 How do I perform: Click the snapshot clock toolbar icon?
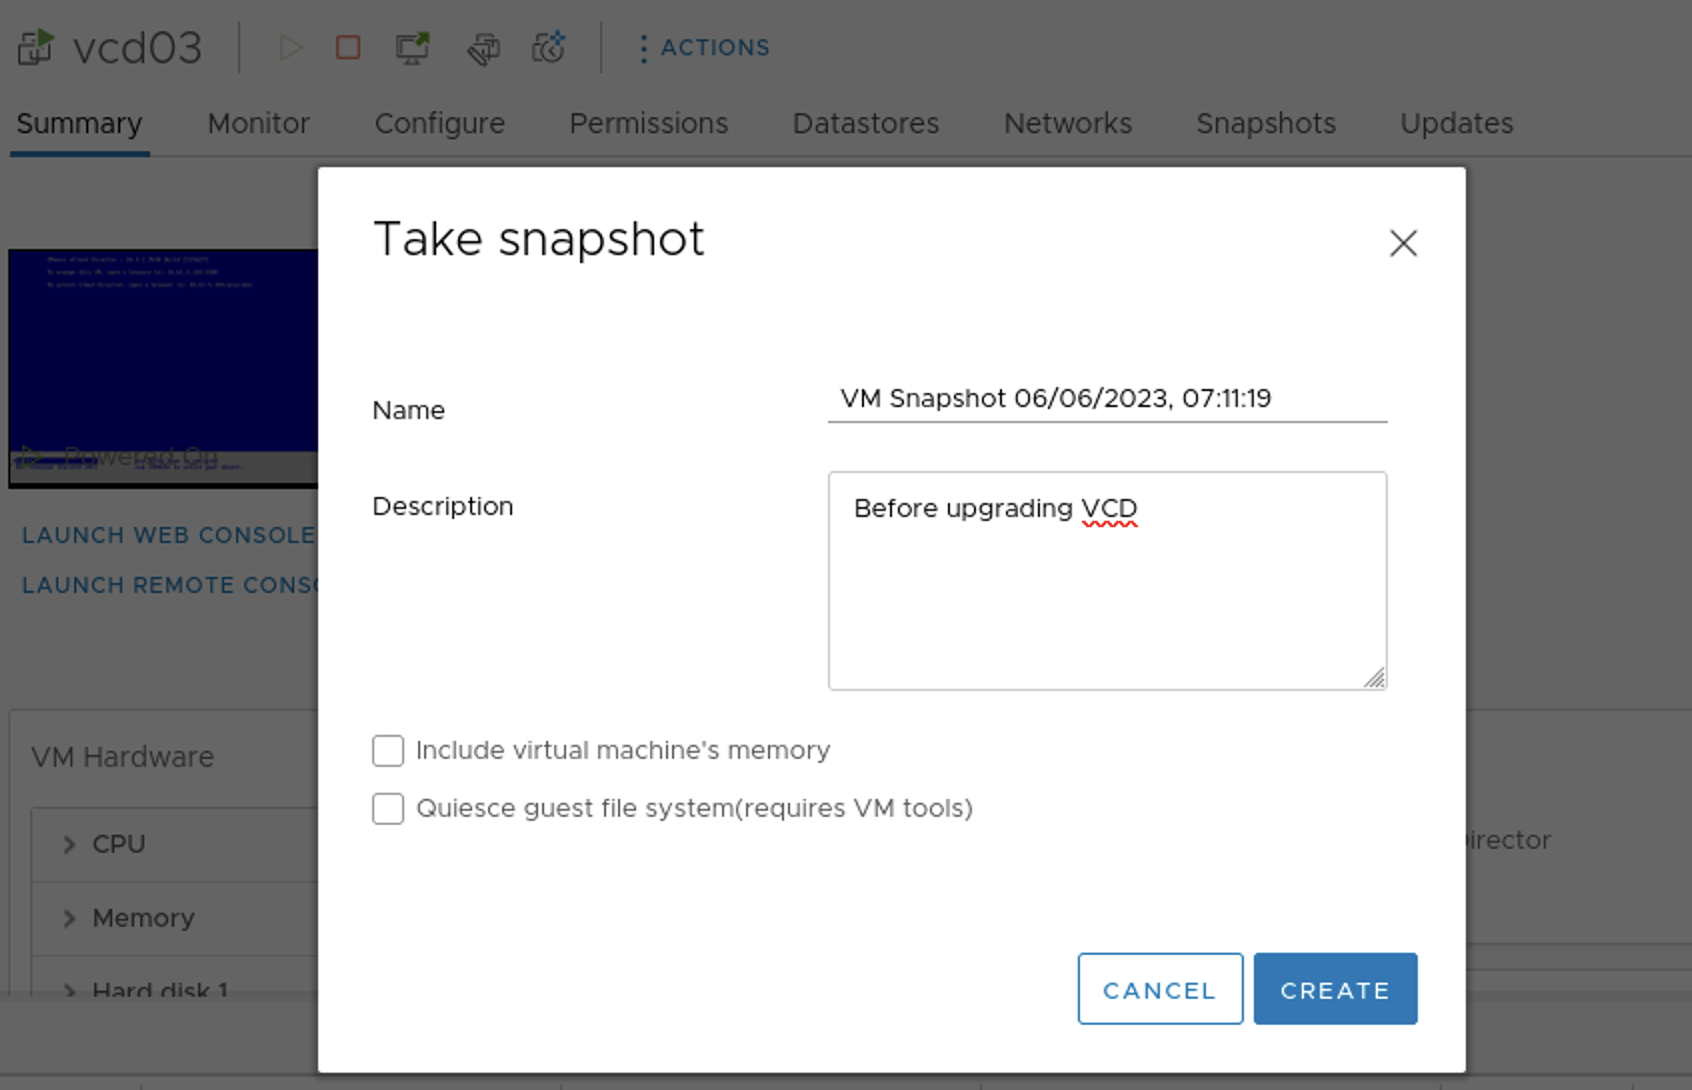549,47
